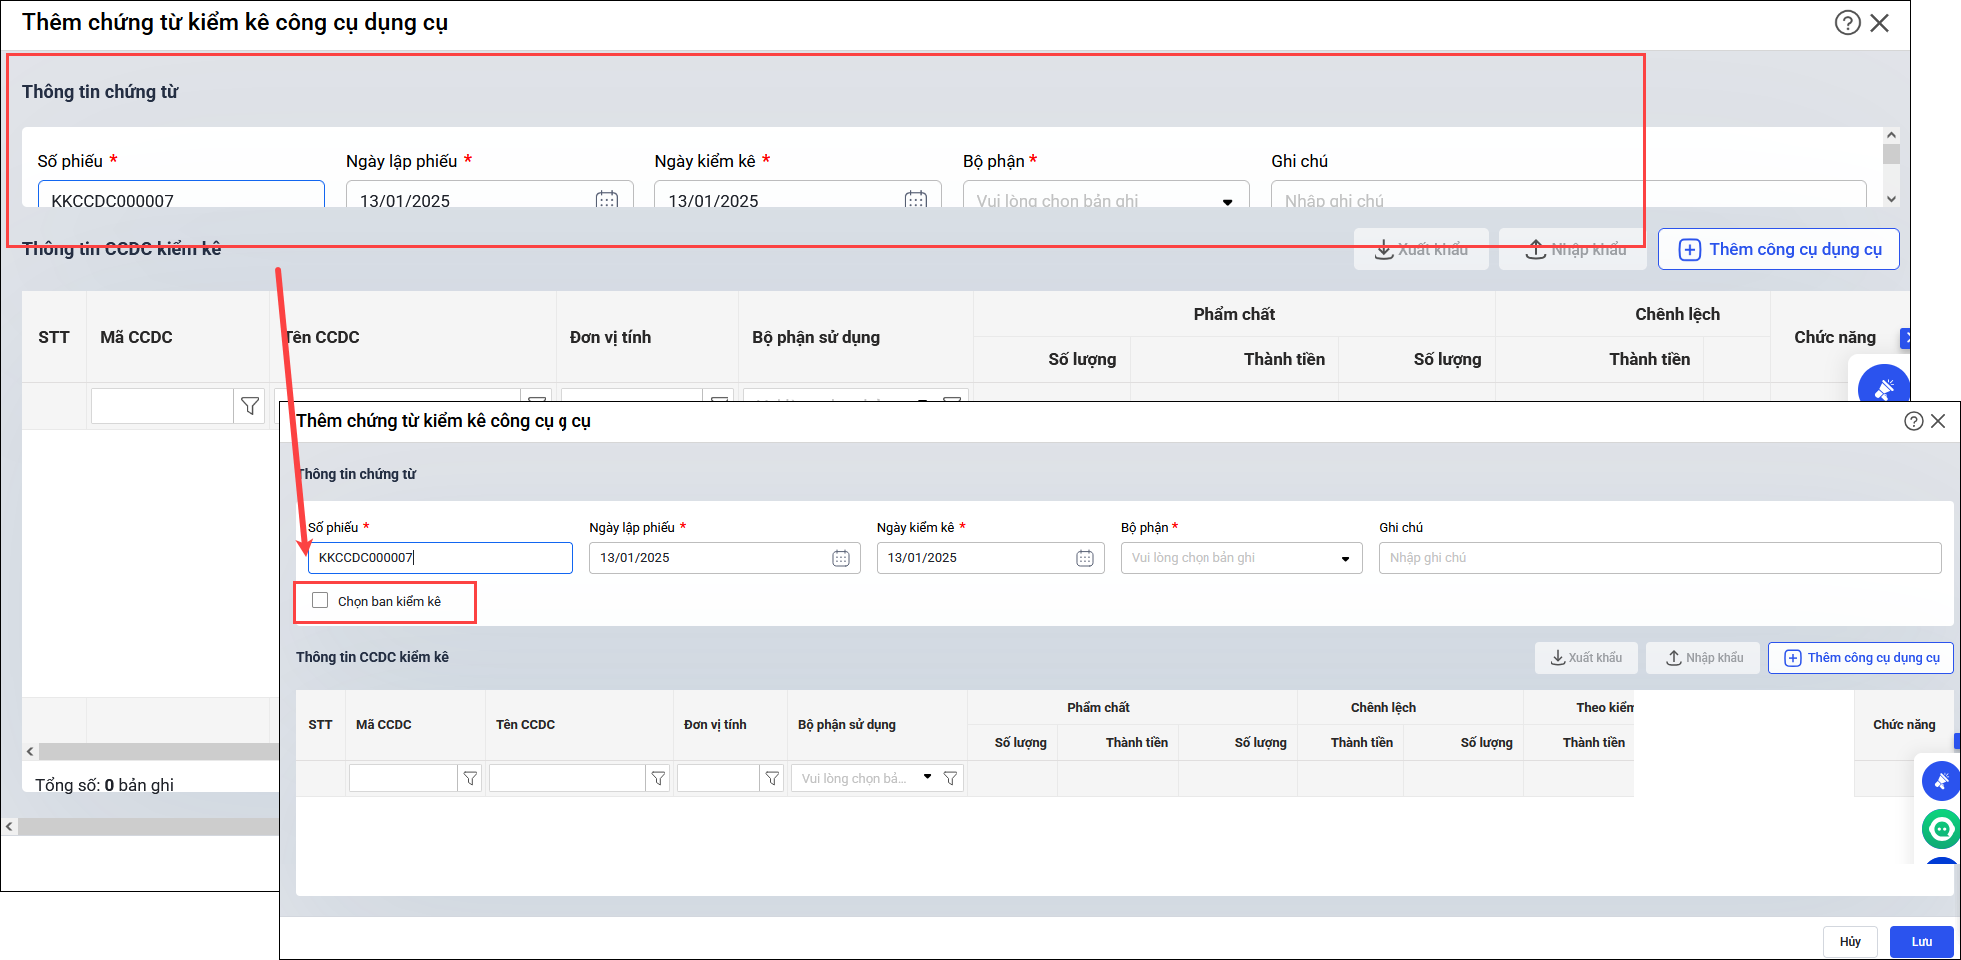Click filter icon beside Mã CCDC in front dialog
1961x960 pixels.
click(x=470, y=778)
